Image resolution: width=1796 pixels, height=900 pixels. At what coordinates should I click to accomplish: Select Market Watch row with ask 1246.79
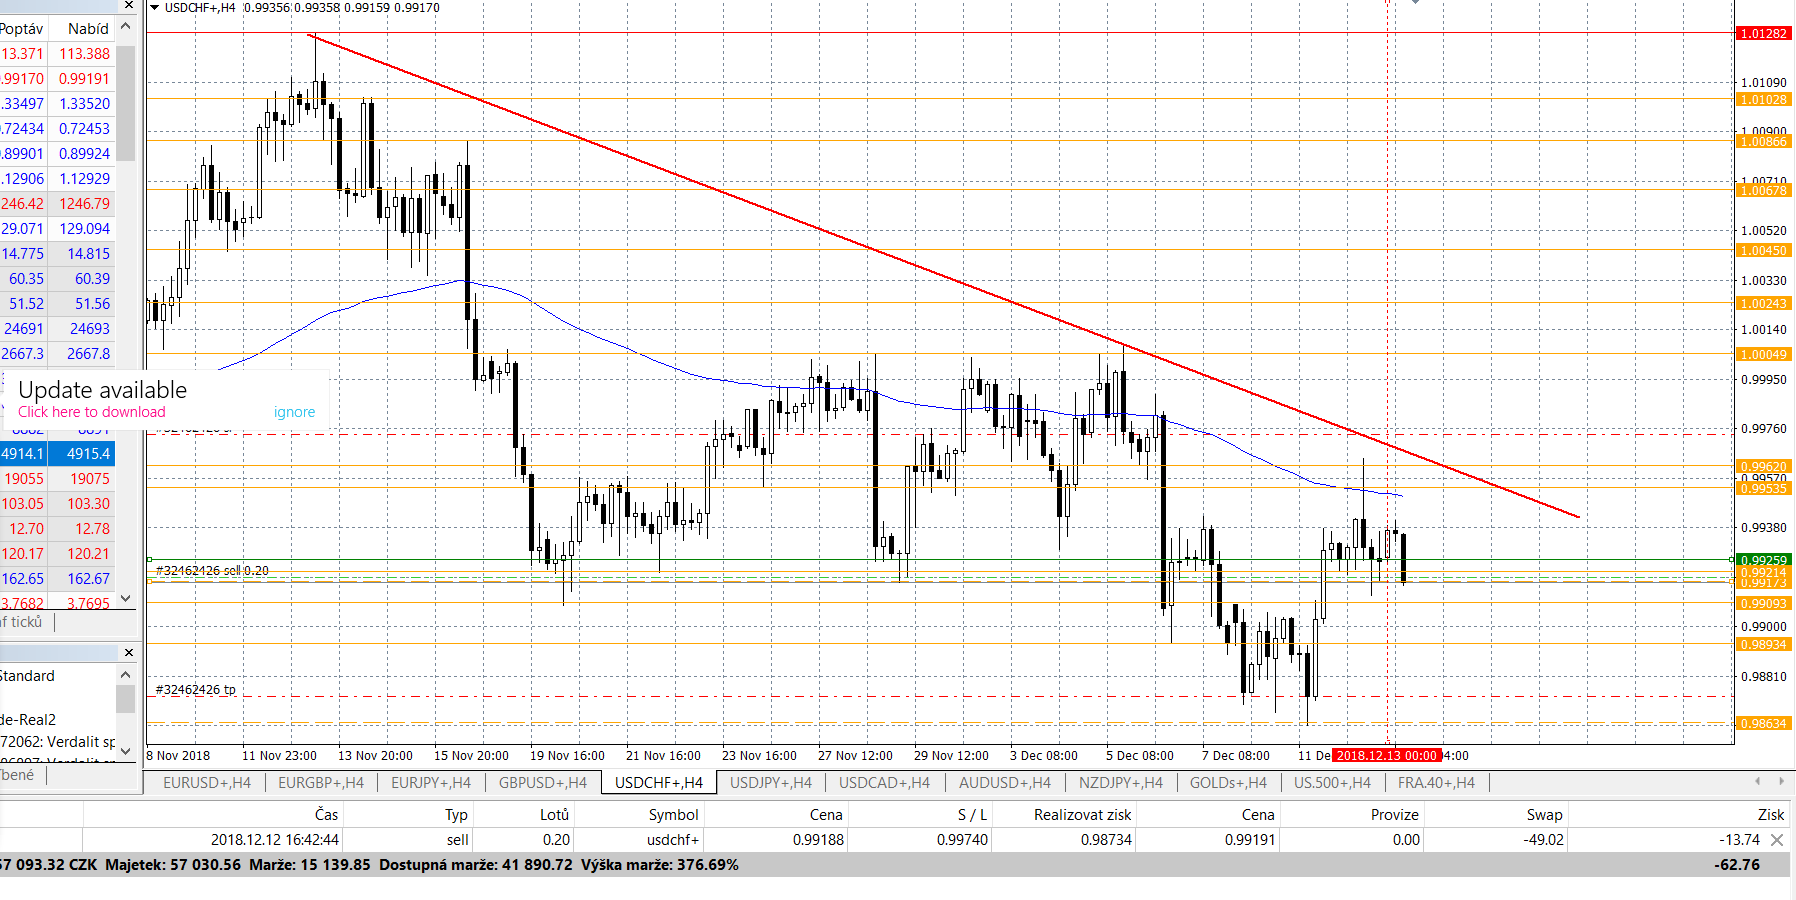click(x=57, y=204)
